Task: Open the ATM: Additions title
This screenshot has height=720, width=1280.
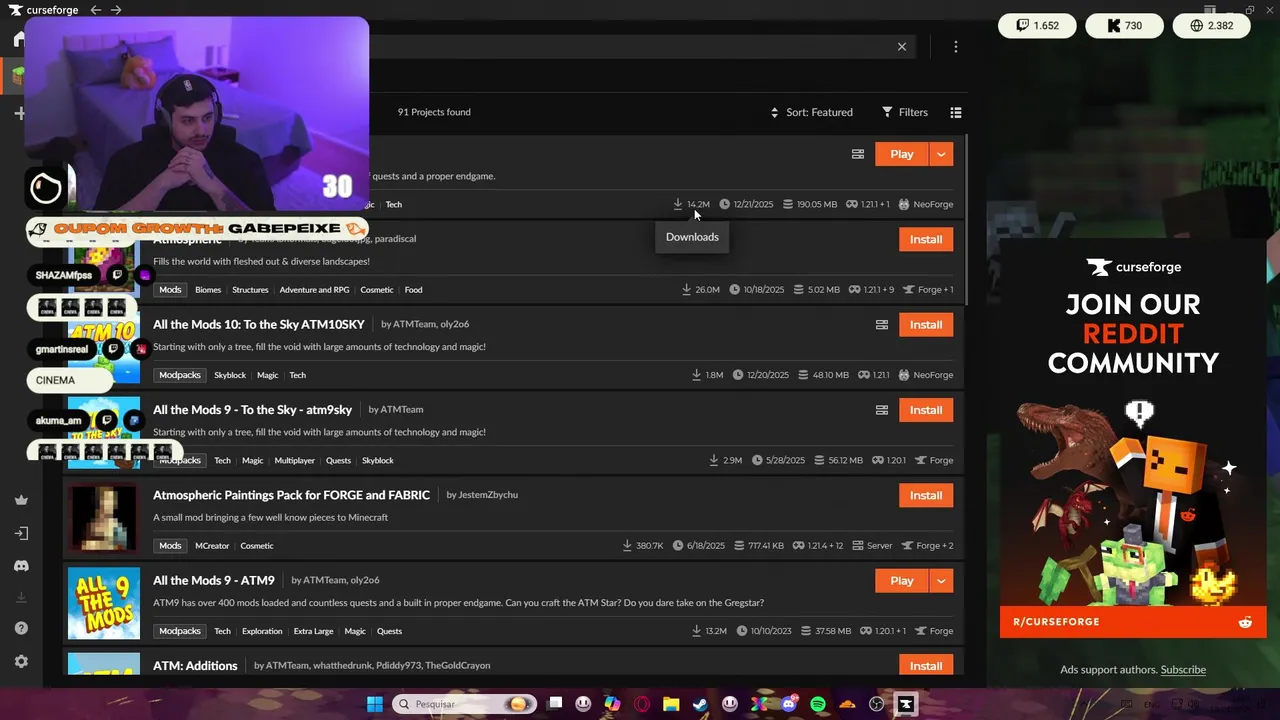Action: [x=195, y=666]
